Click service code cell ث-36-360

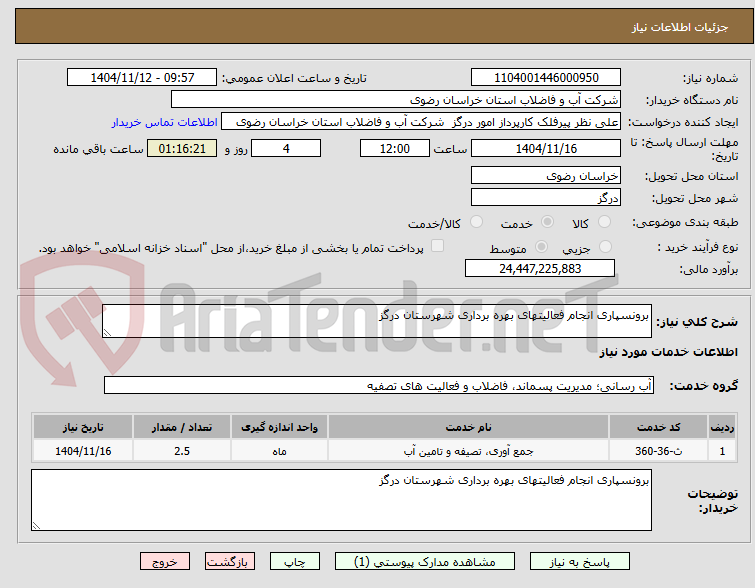[x=659, y=451]
